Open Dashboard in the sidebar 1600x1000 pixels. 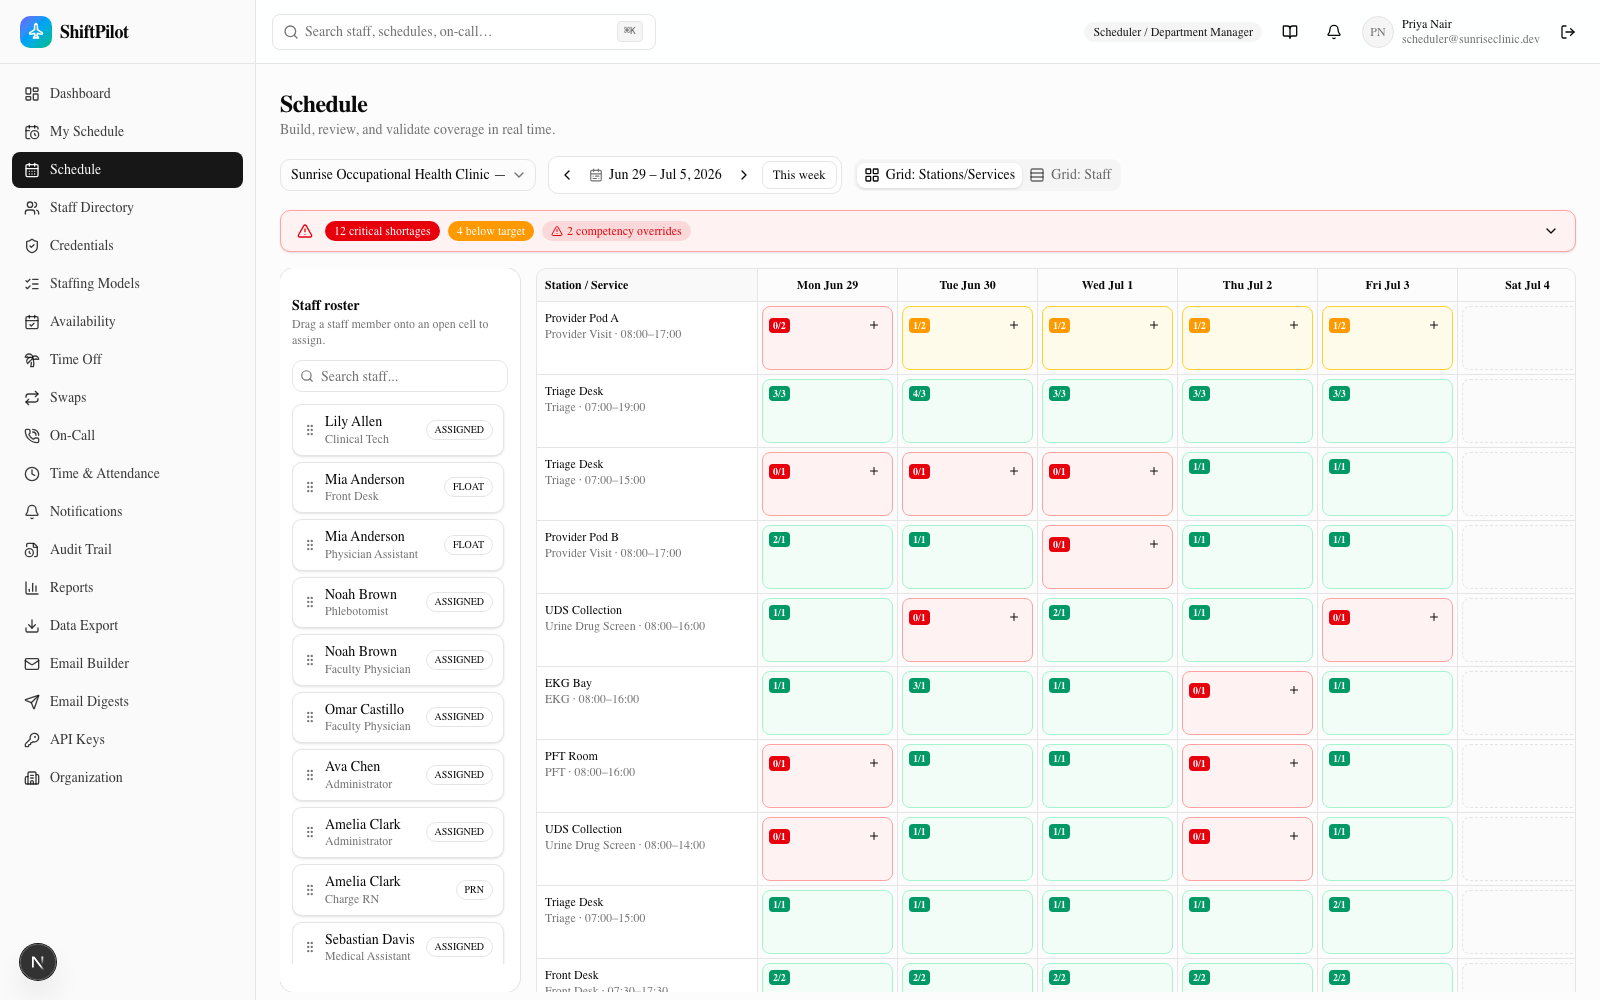click(127, 94)
